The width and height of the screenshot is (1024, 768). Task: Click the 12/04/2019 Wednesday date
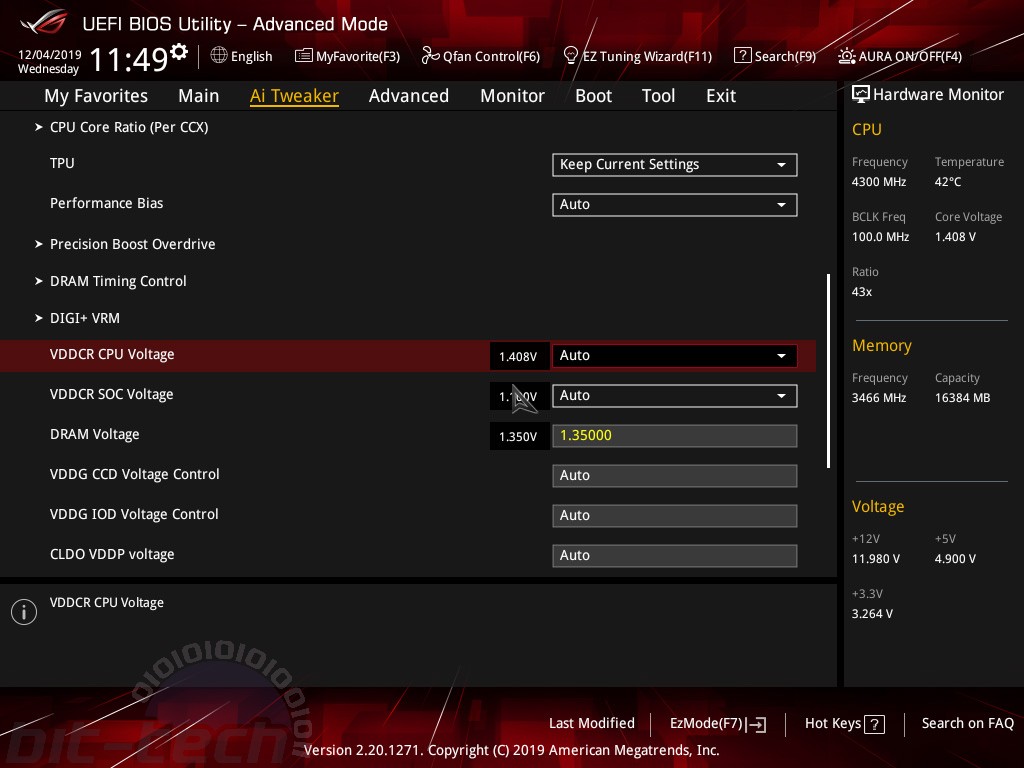(49, 61)
